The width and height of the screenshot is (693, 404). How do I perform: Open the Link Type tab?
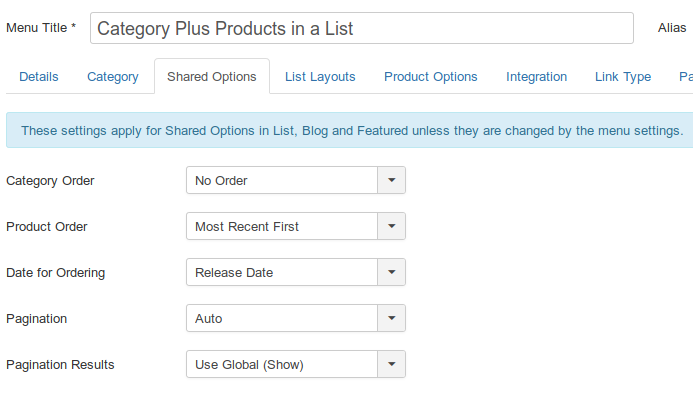click(x=623, y=77)
